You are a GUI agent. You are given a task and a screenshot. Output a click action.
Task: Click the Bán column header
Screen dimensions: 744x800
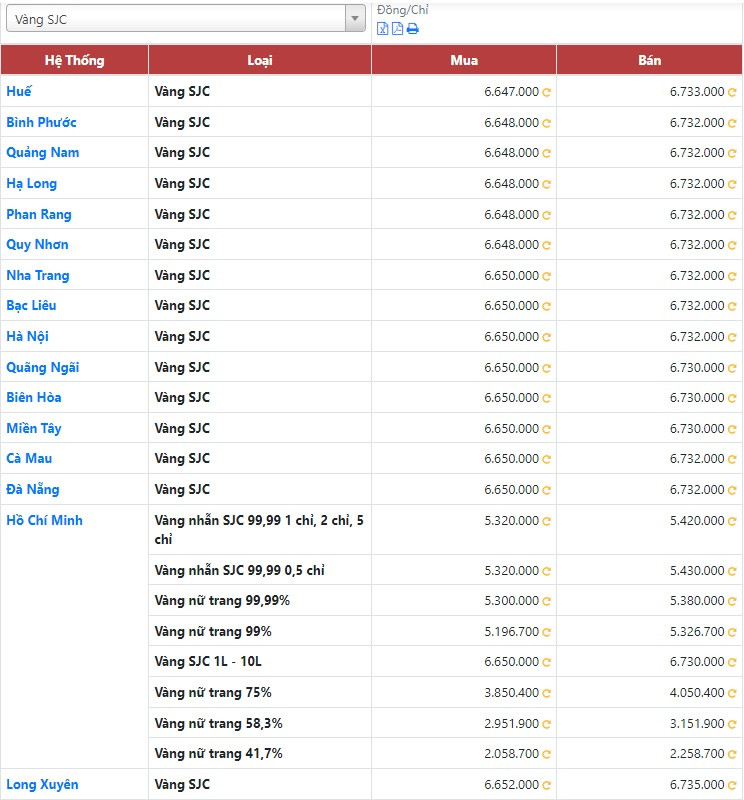click(649, 60)
